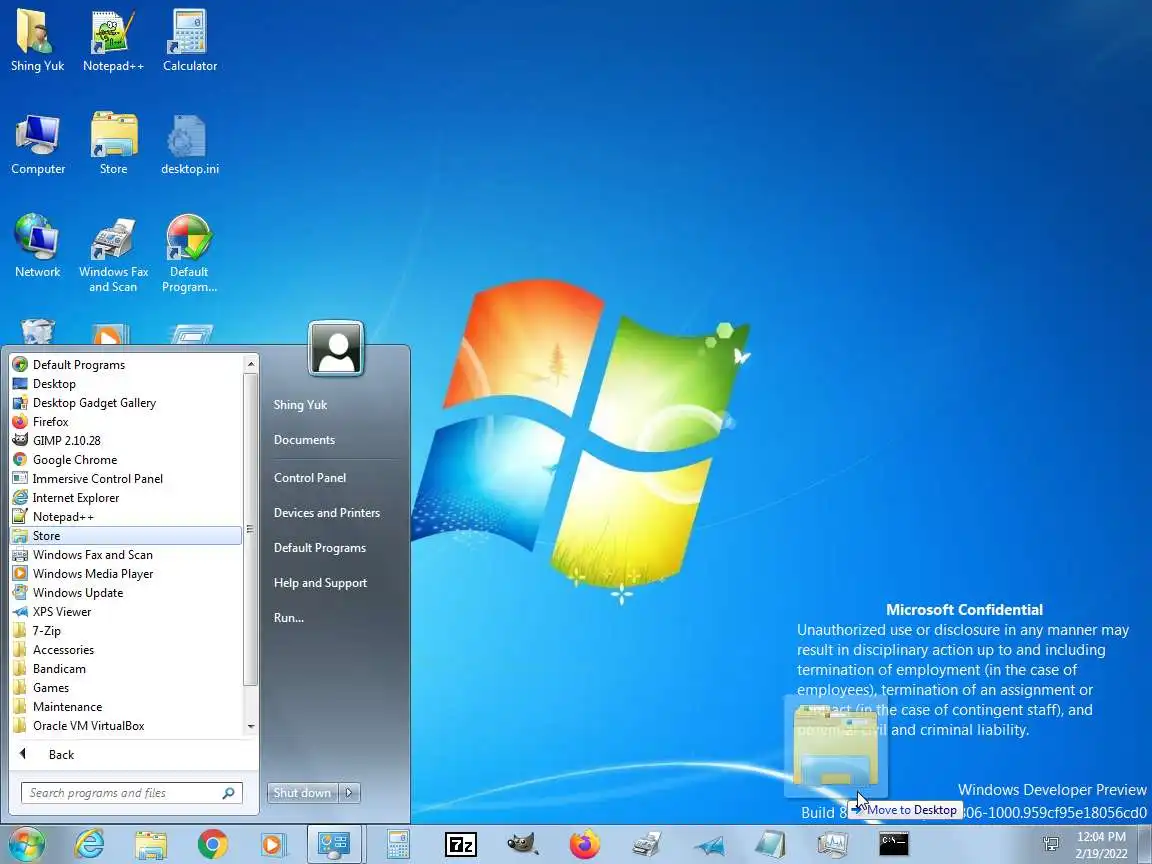Select Store in the Start menu list
Image resolution: width=1152 pixels, height=864 pixels.
(126, 536)
